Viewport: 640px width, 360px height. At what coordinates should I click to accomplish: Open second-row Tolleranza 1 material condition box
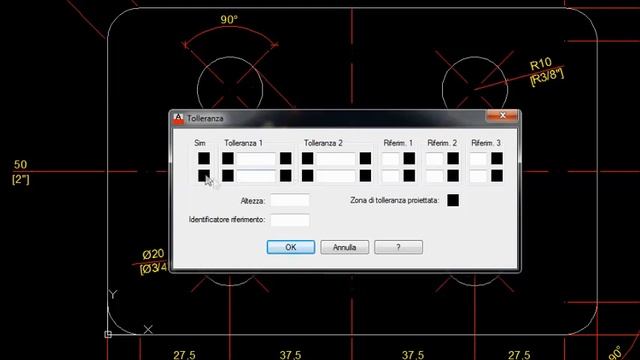286,176
